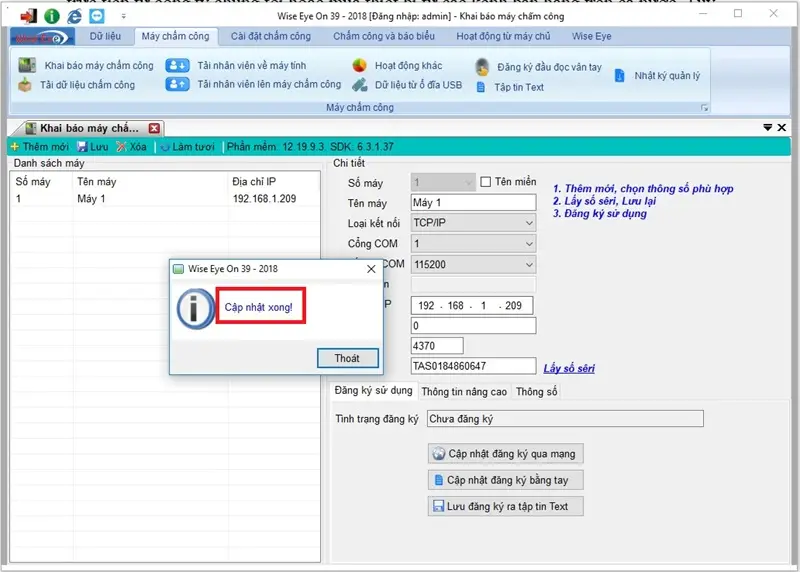Click Tải nhân viên về máy tính
This screenshot has height=572, width=800.
tap(250, 65)
